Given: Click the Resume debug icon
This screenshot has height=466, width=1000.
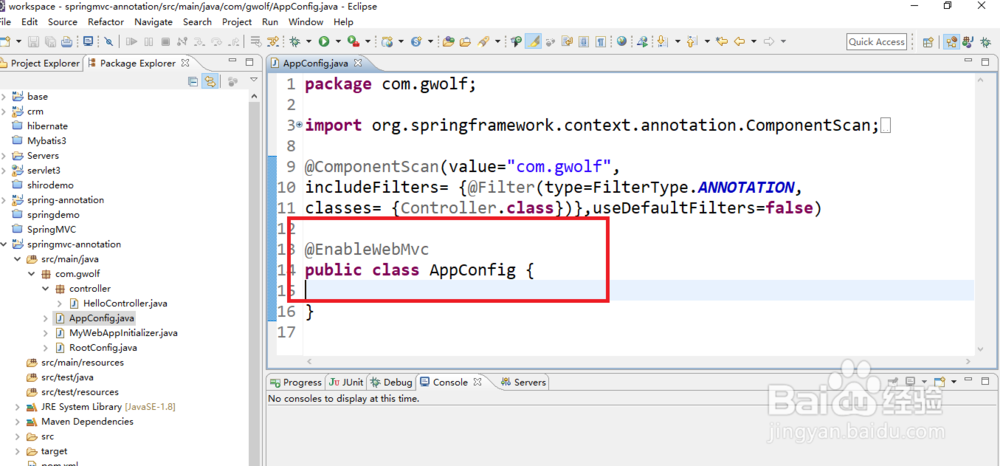Looking at the screenshot, I should 131,41.
